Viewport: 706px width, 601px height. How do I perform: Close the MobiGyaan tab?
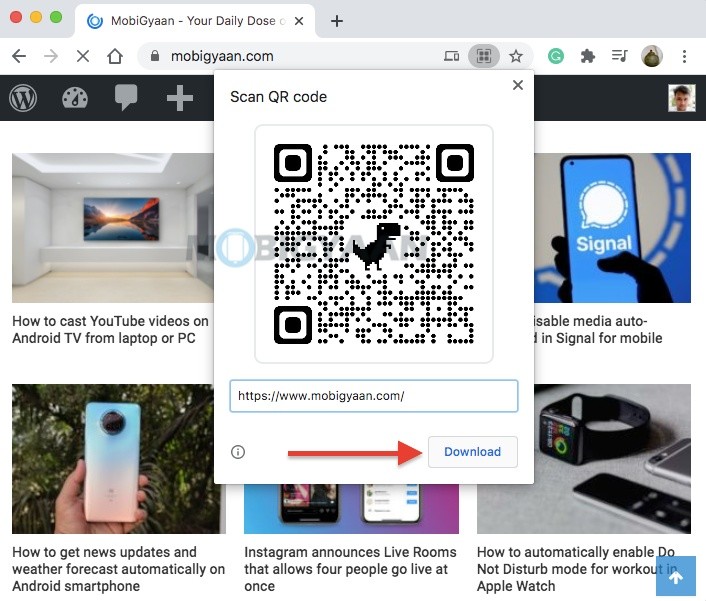[299, 21]
